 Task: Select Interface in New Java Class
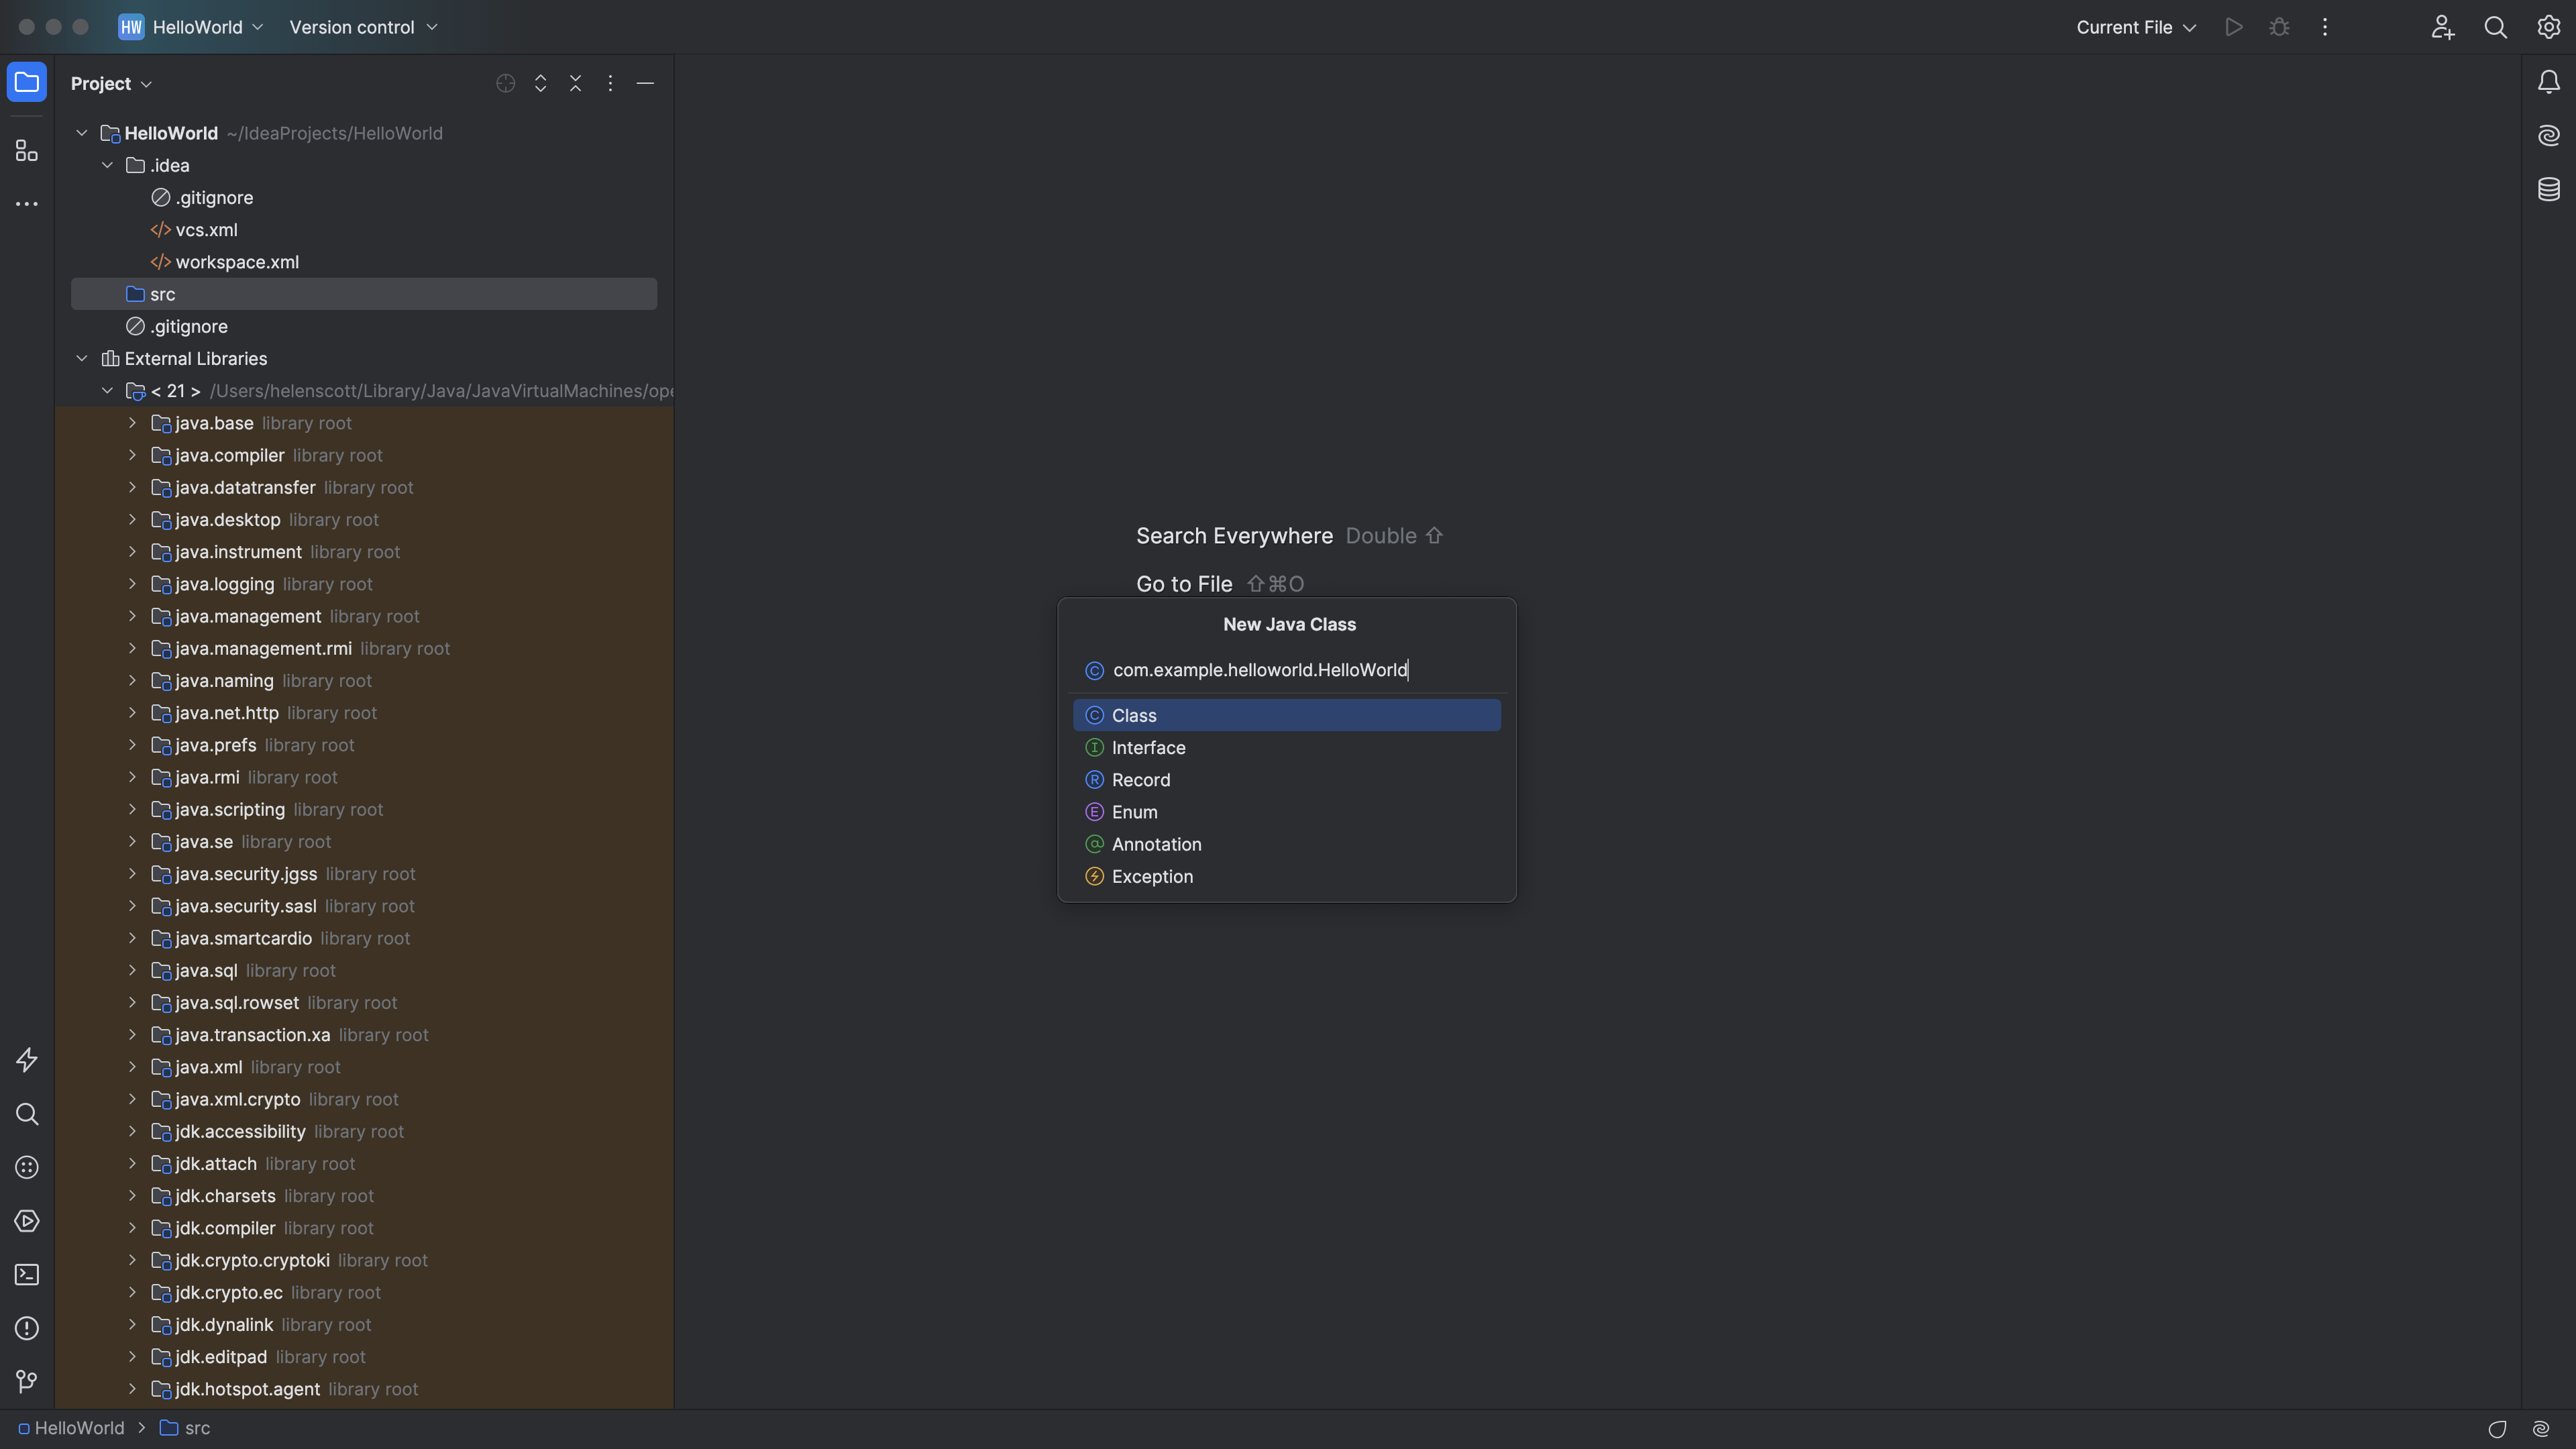coord(1148,748)
